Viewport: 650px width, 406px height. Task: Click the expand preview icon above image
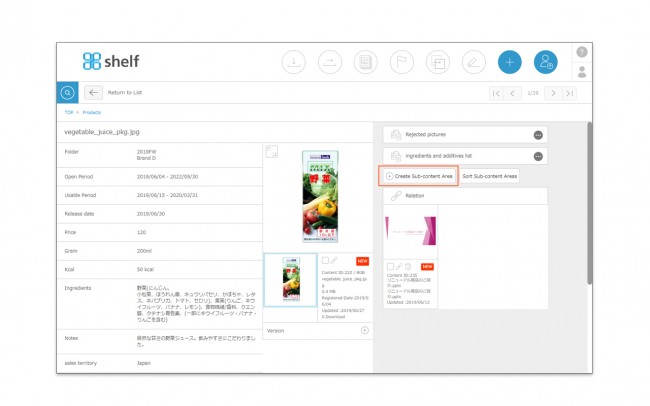tap(271, 151)
